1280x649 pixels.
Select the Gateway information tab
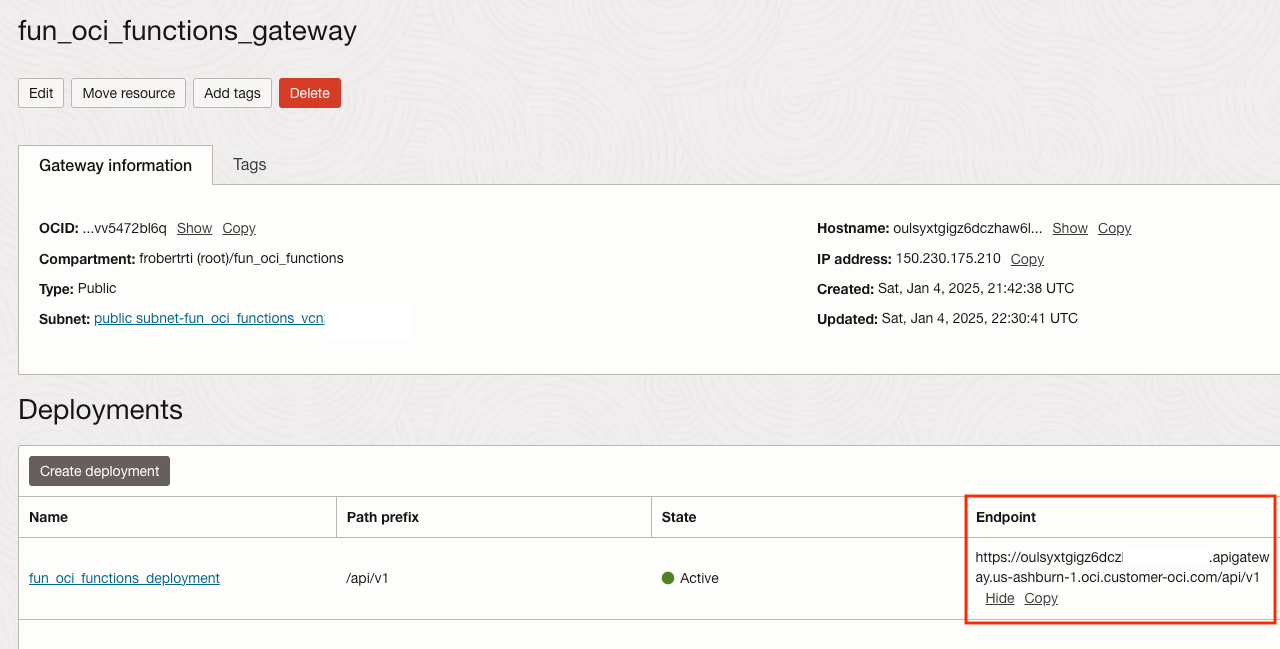tap(115, 165)
